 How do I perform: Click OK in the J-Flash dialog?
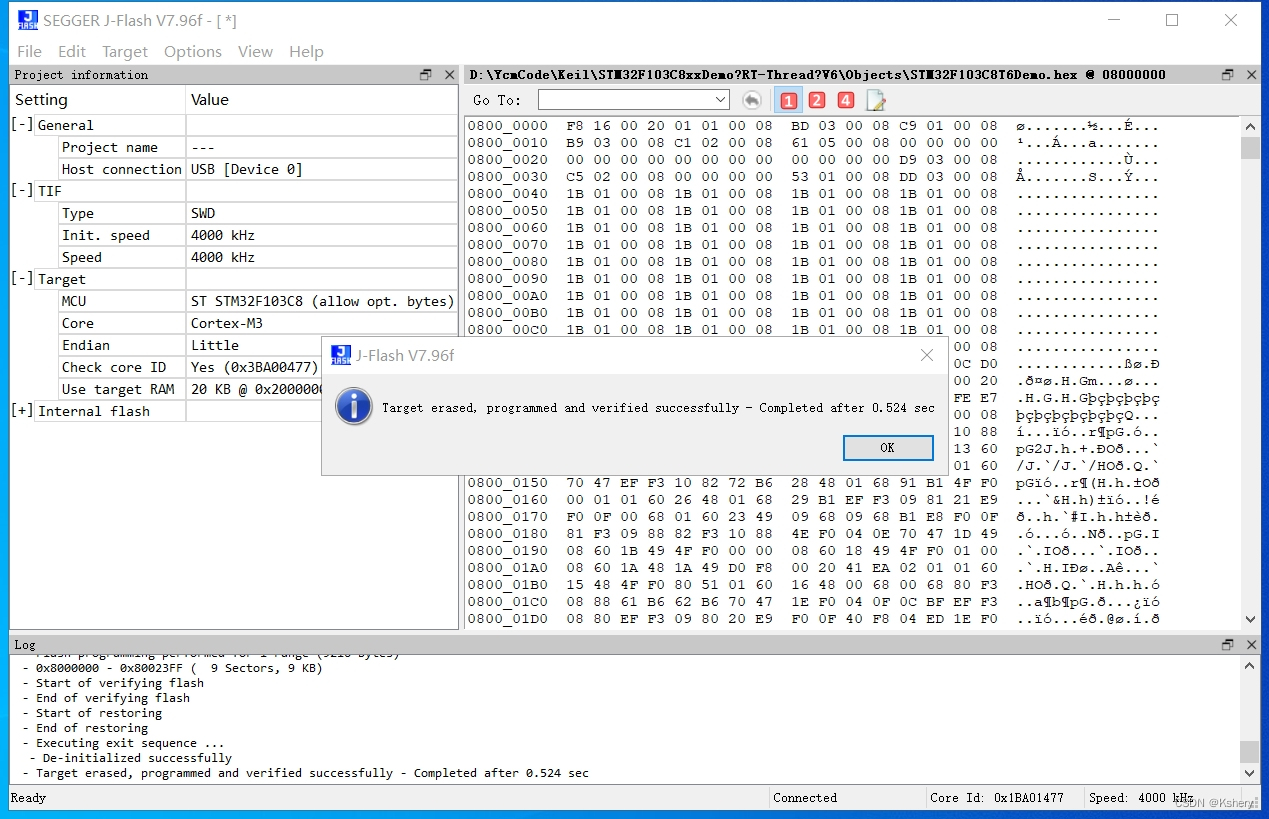pos(888,447)
